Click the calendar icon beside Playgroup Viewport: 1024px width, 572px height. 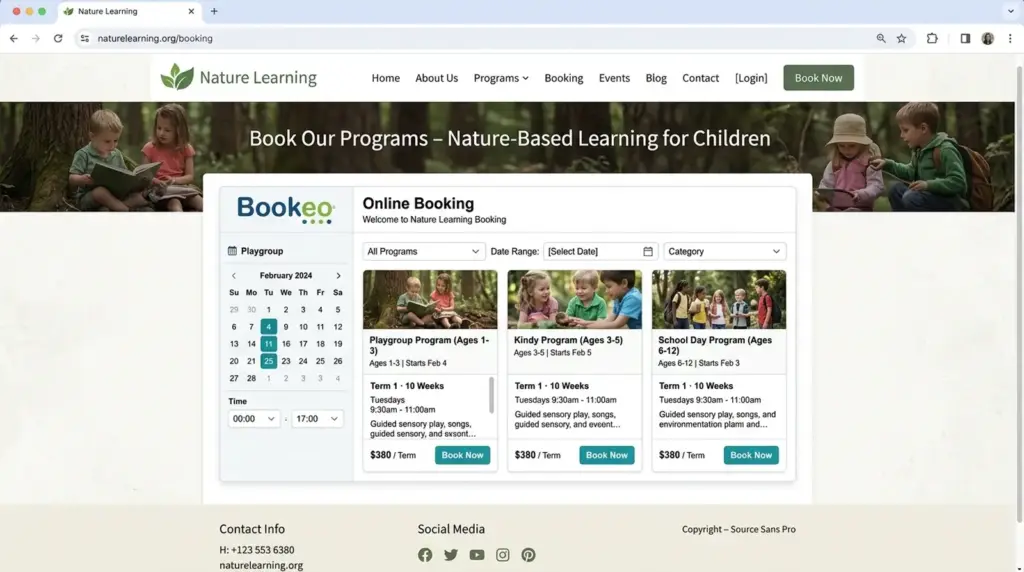click(232, 251)
